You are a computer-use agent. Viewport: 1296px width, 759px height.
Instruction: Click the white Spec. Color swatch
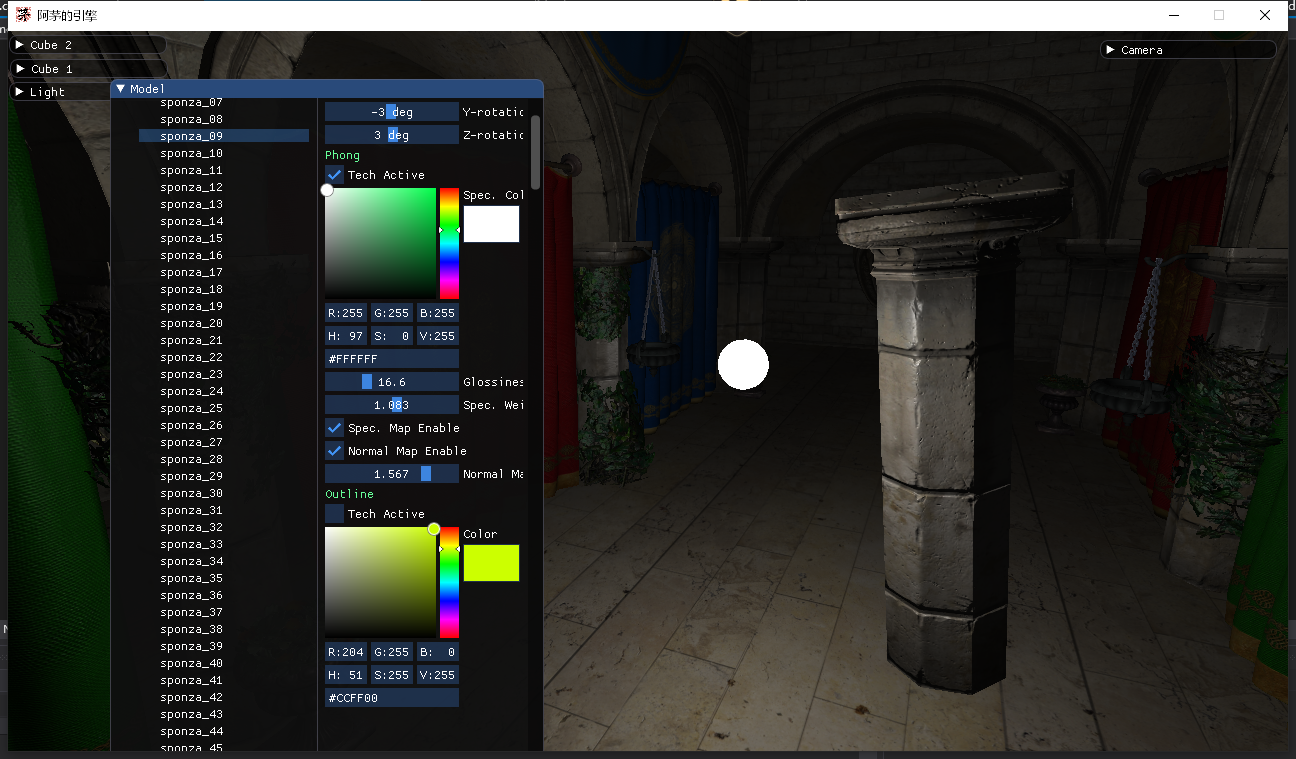(491, 224)
